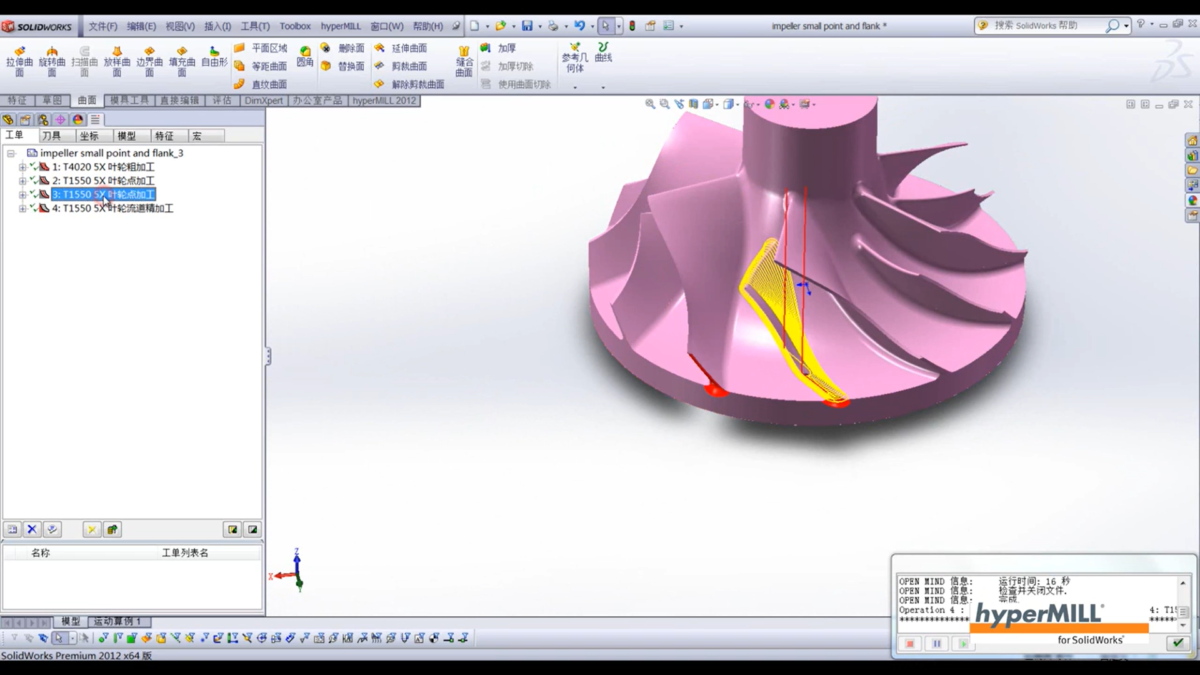Switch to the DimXpert ribbon tab

click(264, 101)
